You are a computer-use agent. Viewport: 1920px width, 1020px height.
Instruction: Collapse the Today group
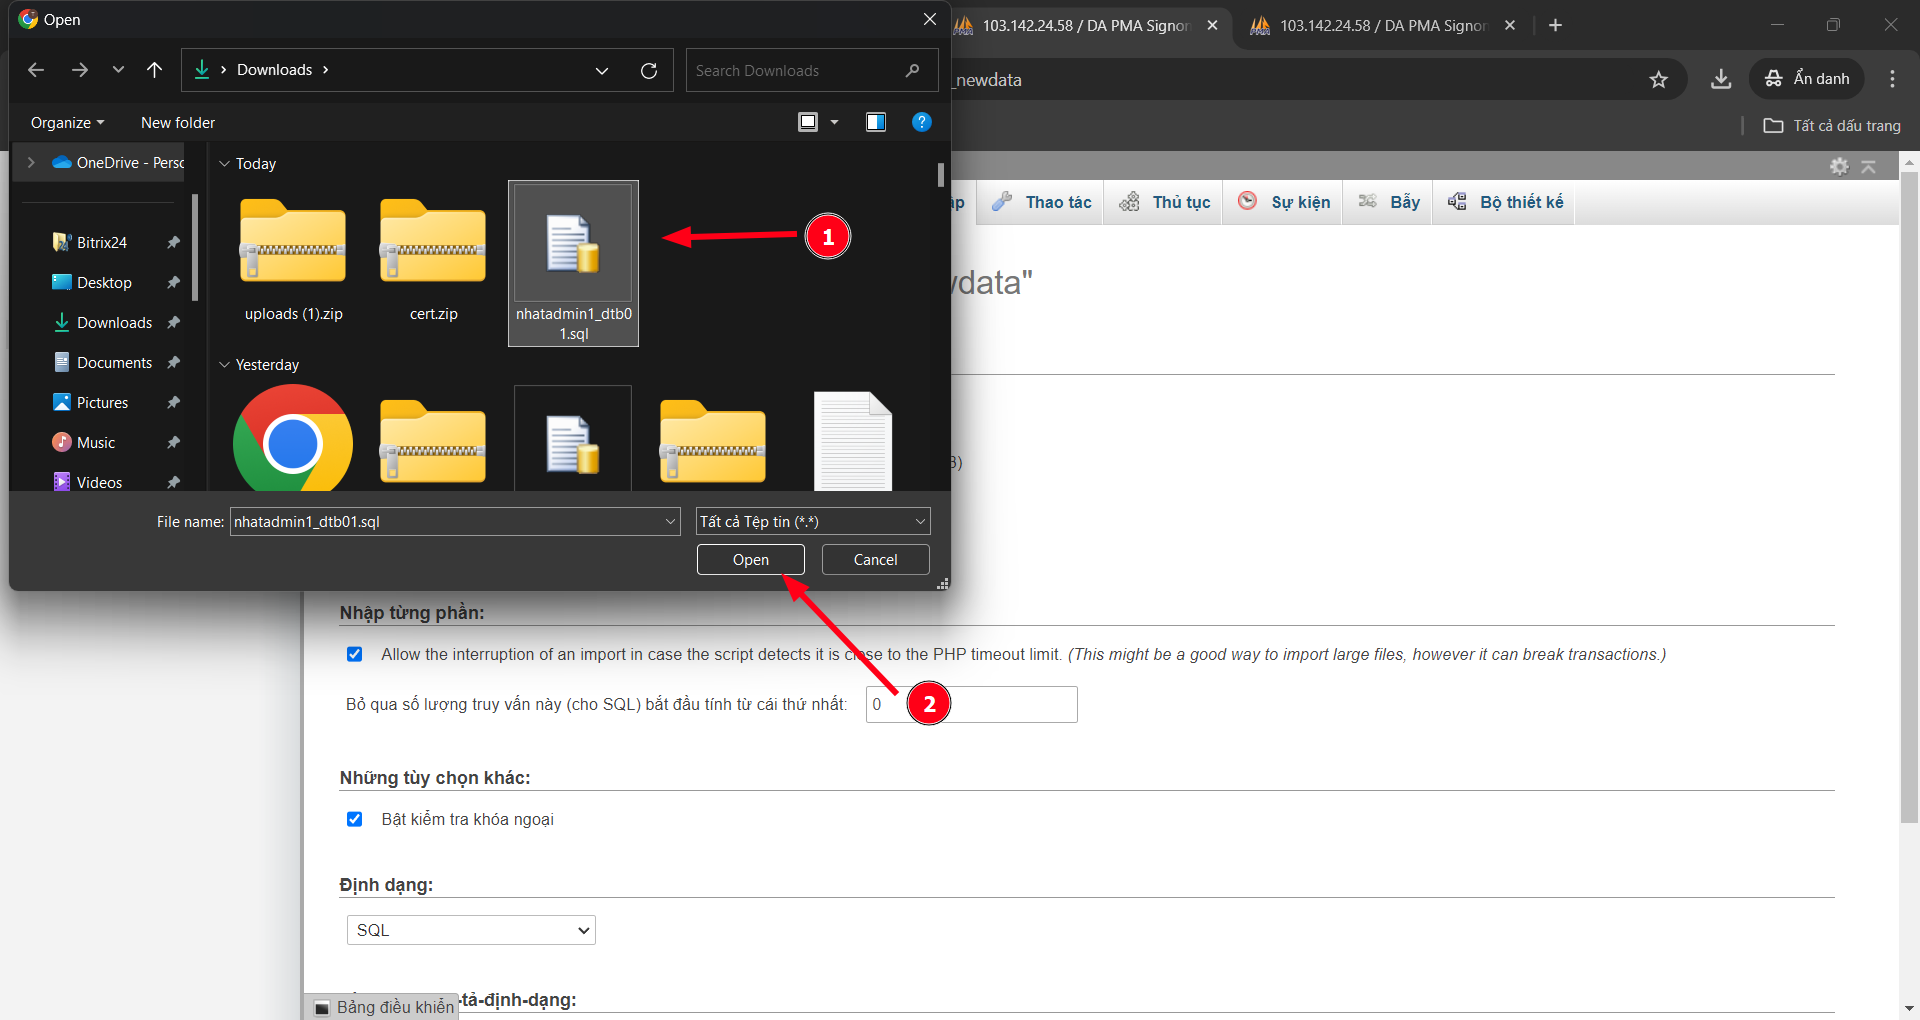(224, 163)
